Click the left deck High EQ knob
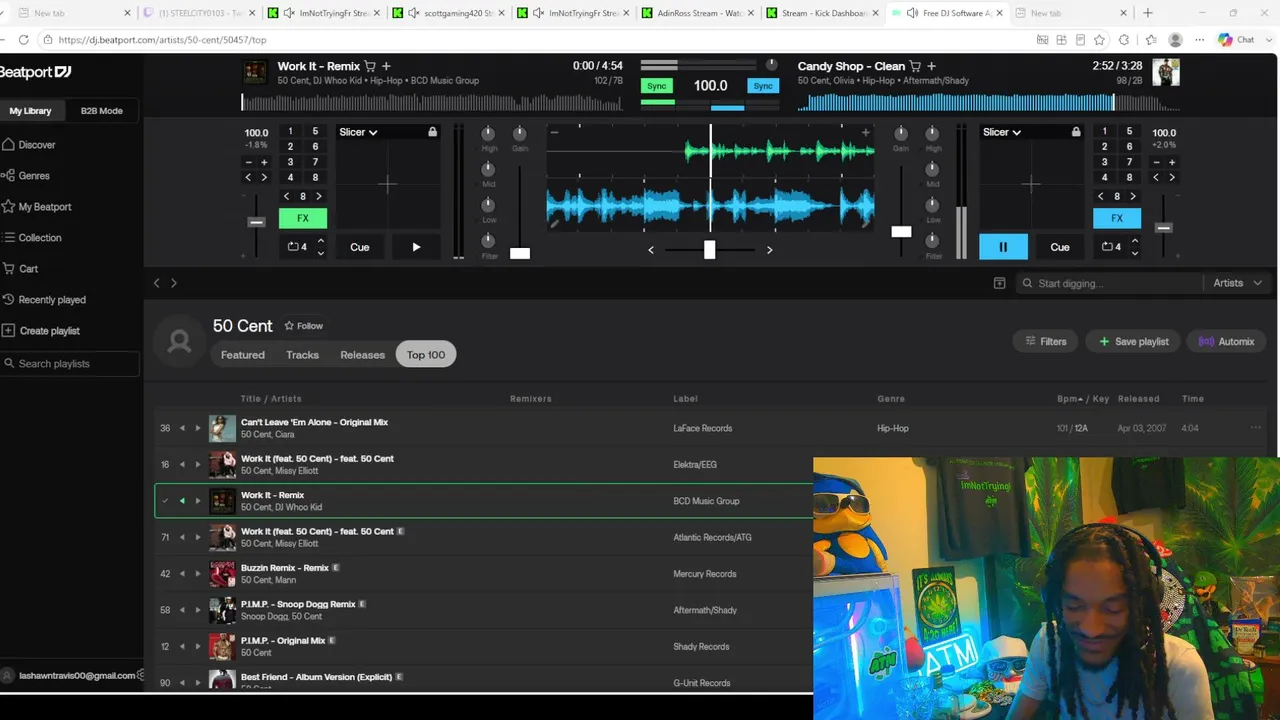The image size is (1280, 720). tap(488, 133)
